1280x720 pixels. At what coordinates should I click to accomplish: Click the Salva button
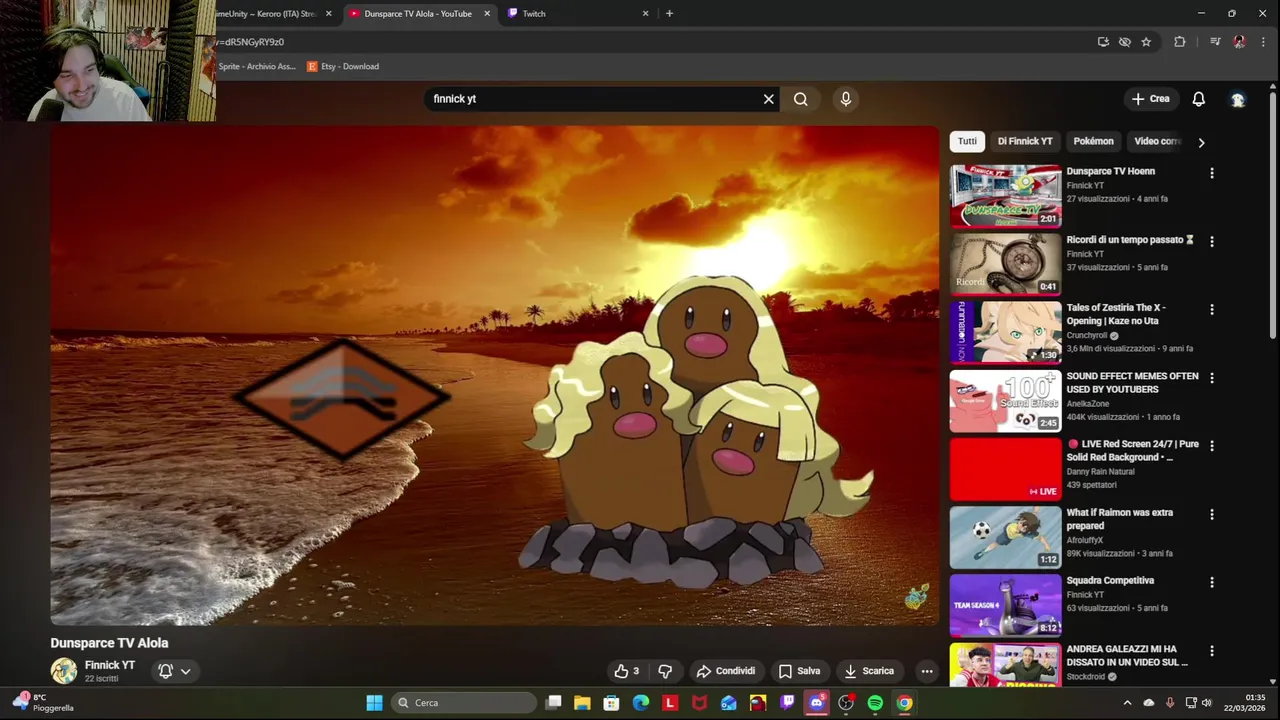[x=799, y=671]
